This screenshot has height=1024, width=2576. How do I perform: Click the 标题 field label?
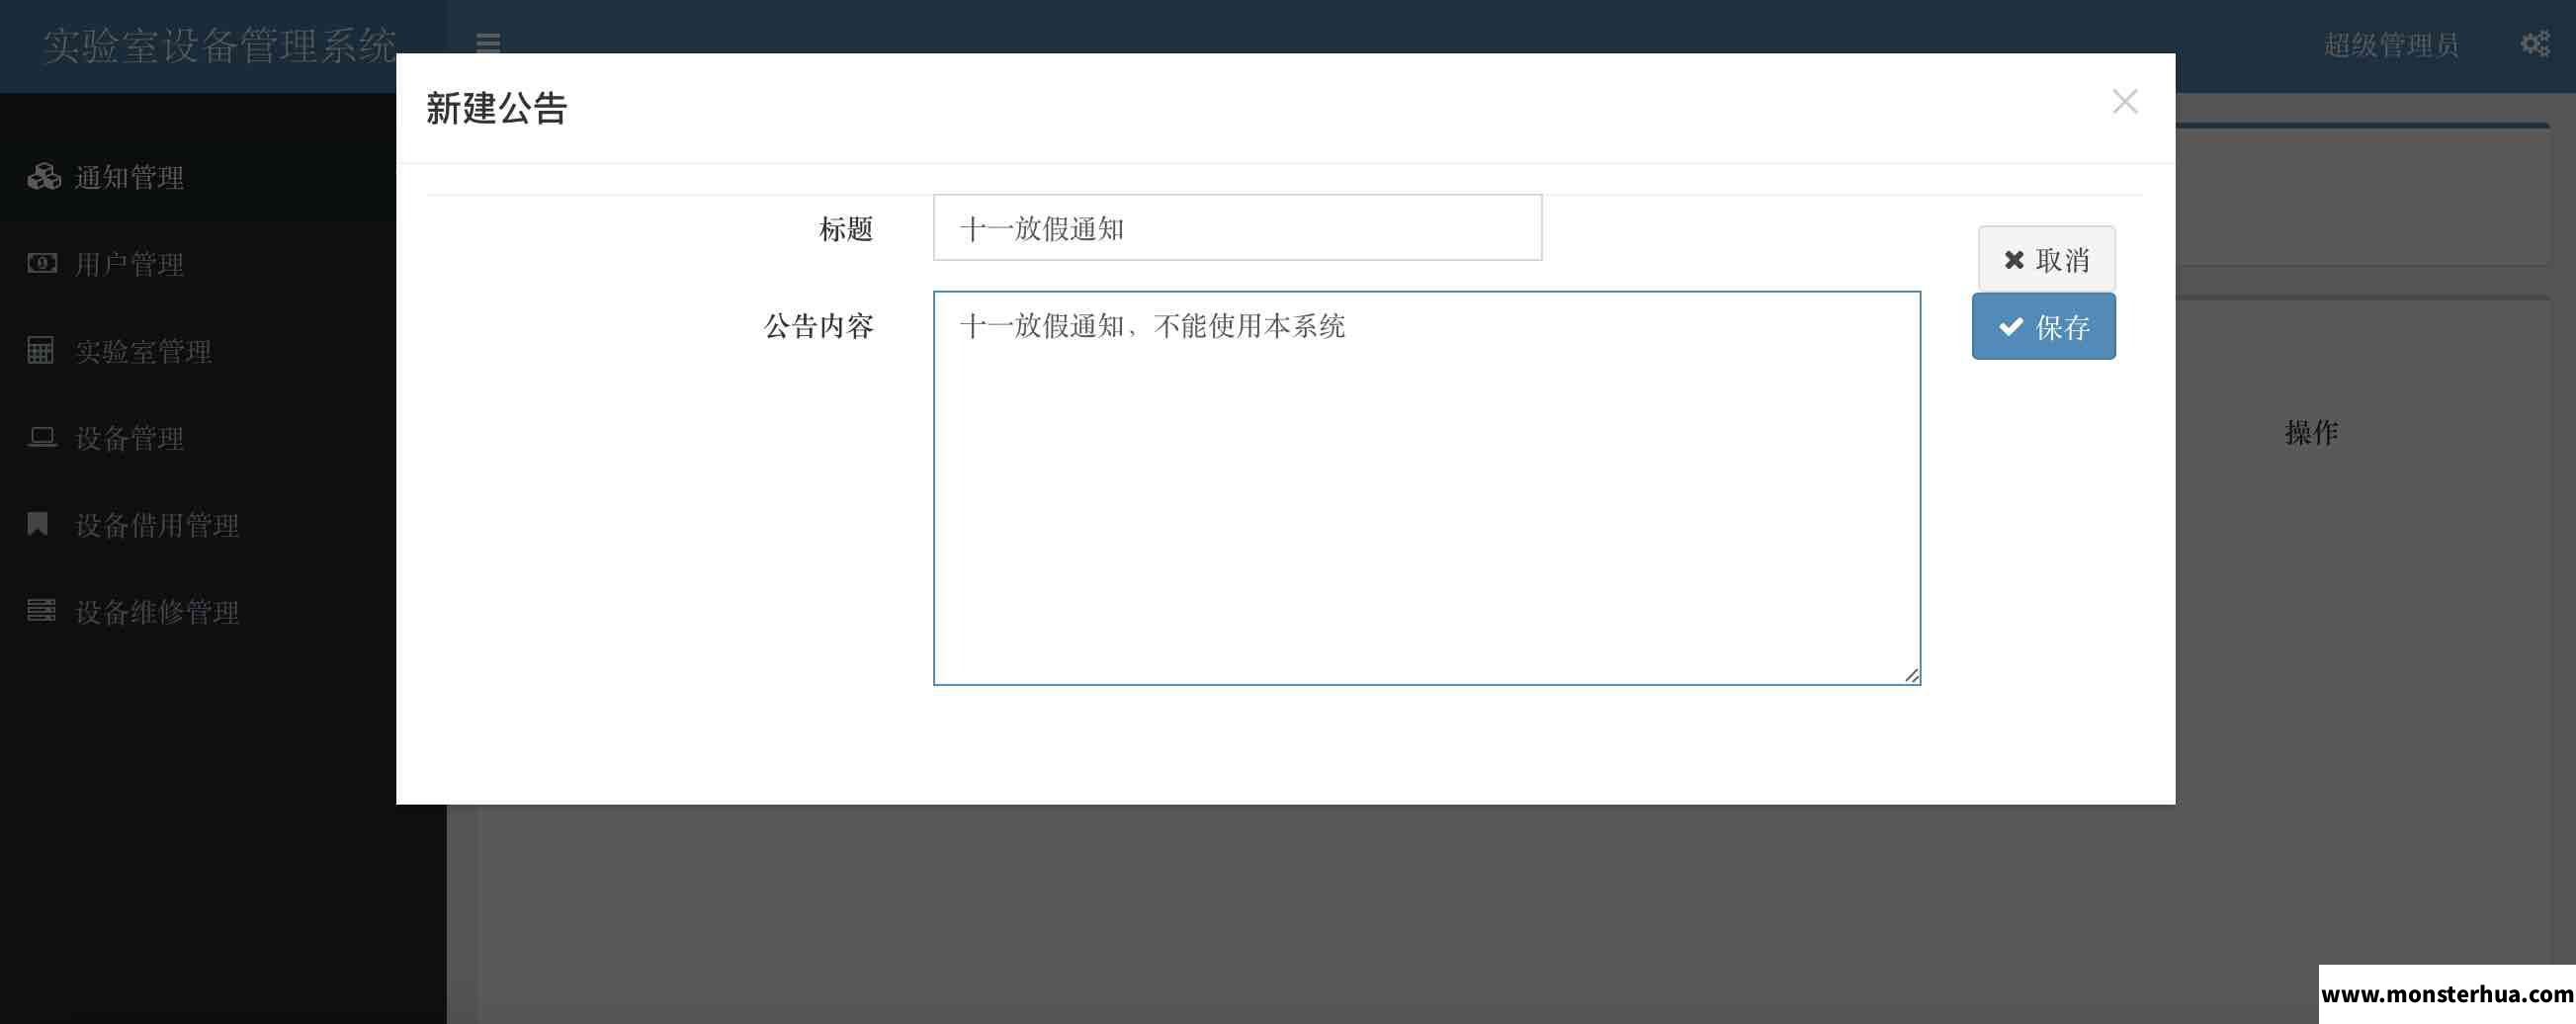[846, 229]
